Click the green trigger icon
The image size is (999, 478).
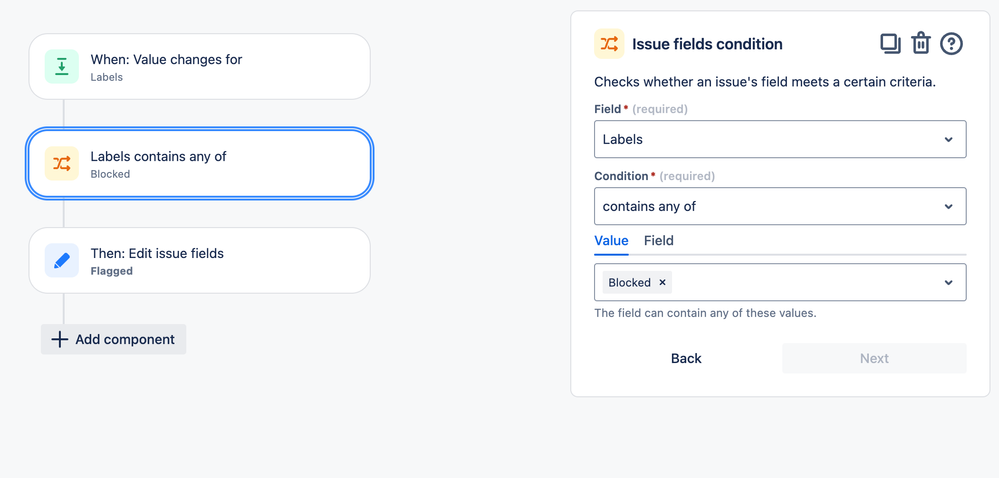point(62,66)
